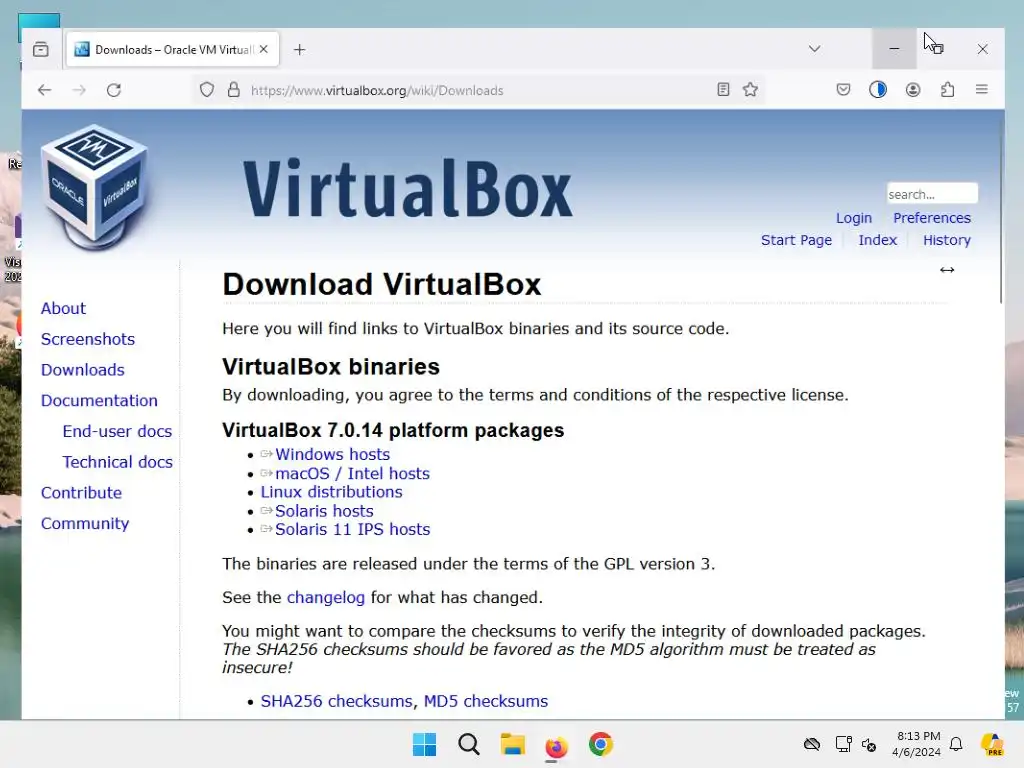Click the double-arrow page width toggle icon
1024x768 pixels.
(947, 270)
